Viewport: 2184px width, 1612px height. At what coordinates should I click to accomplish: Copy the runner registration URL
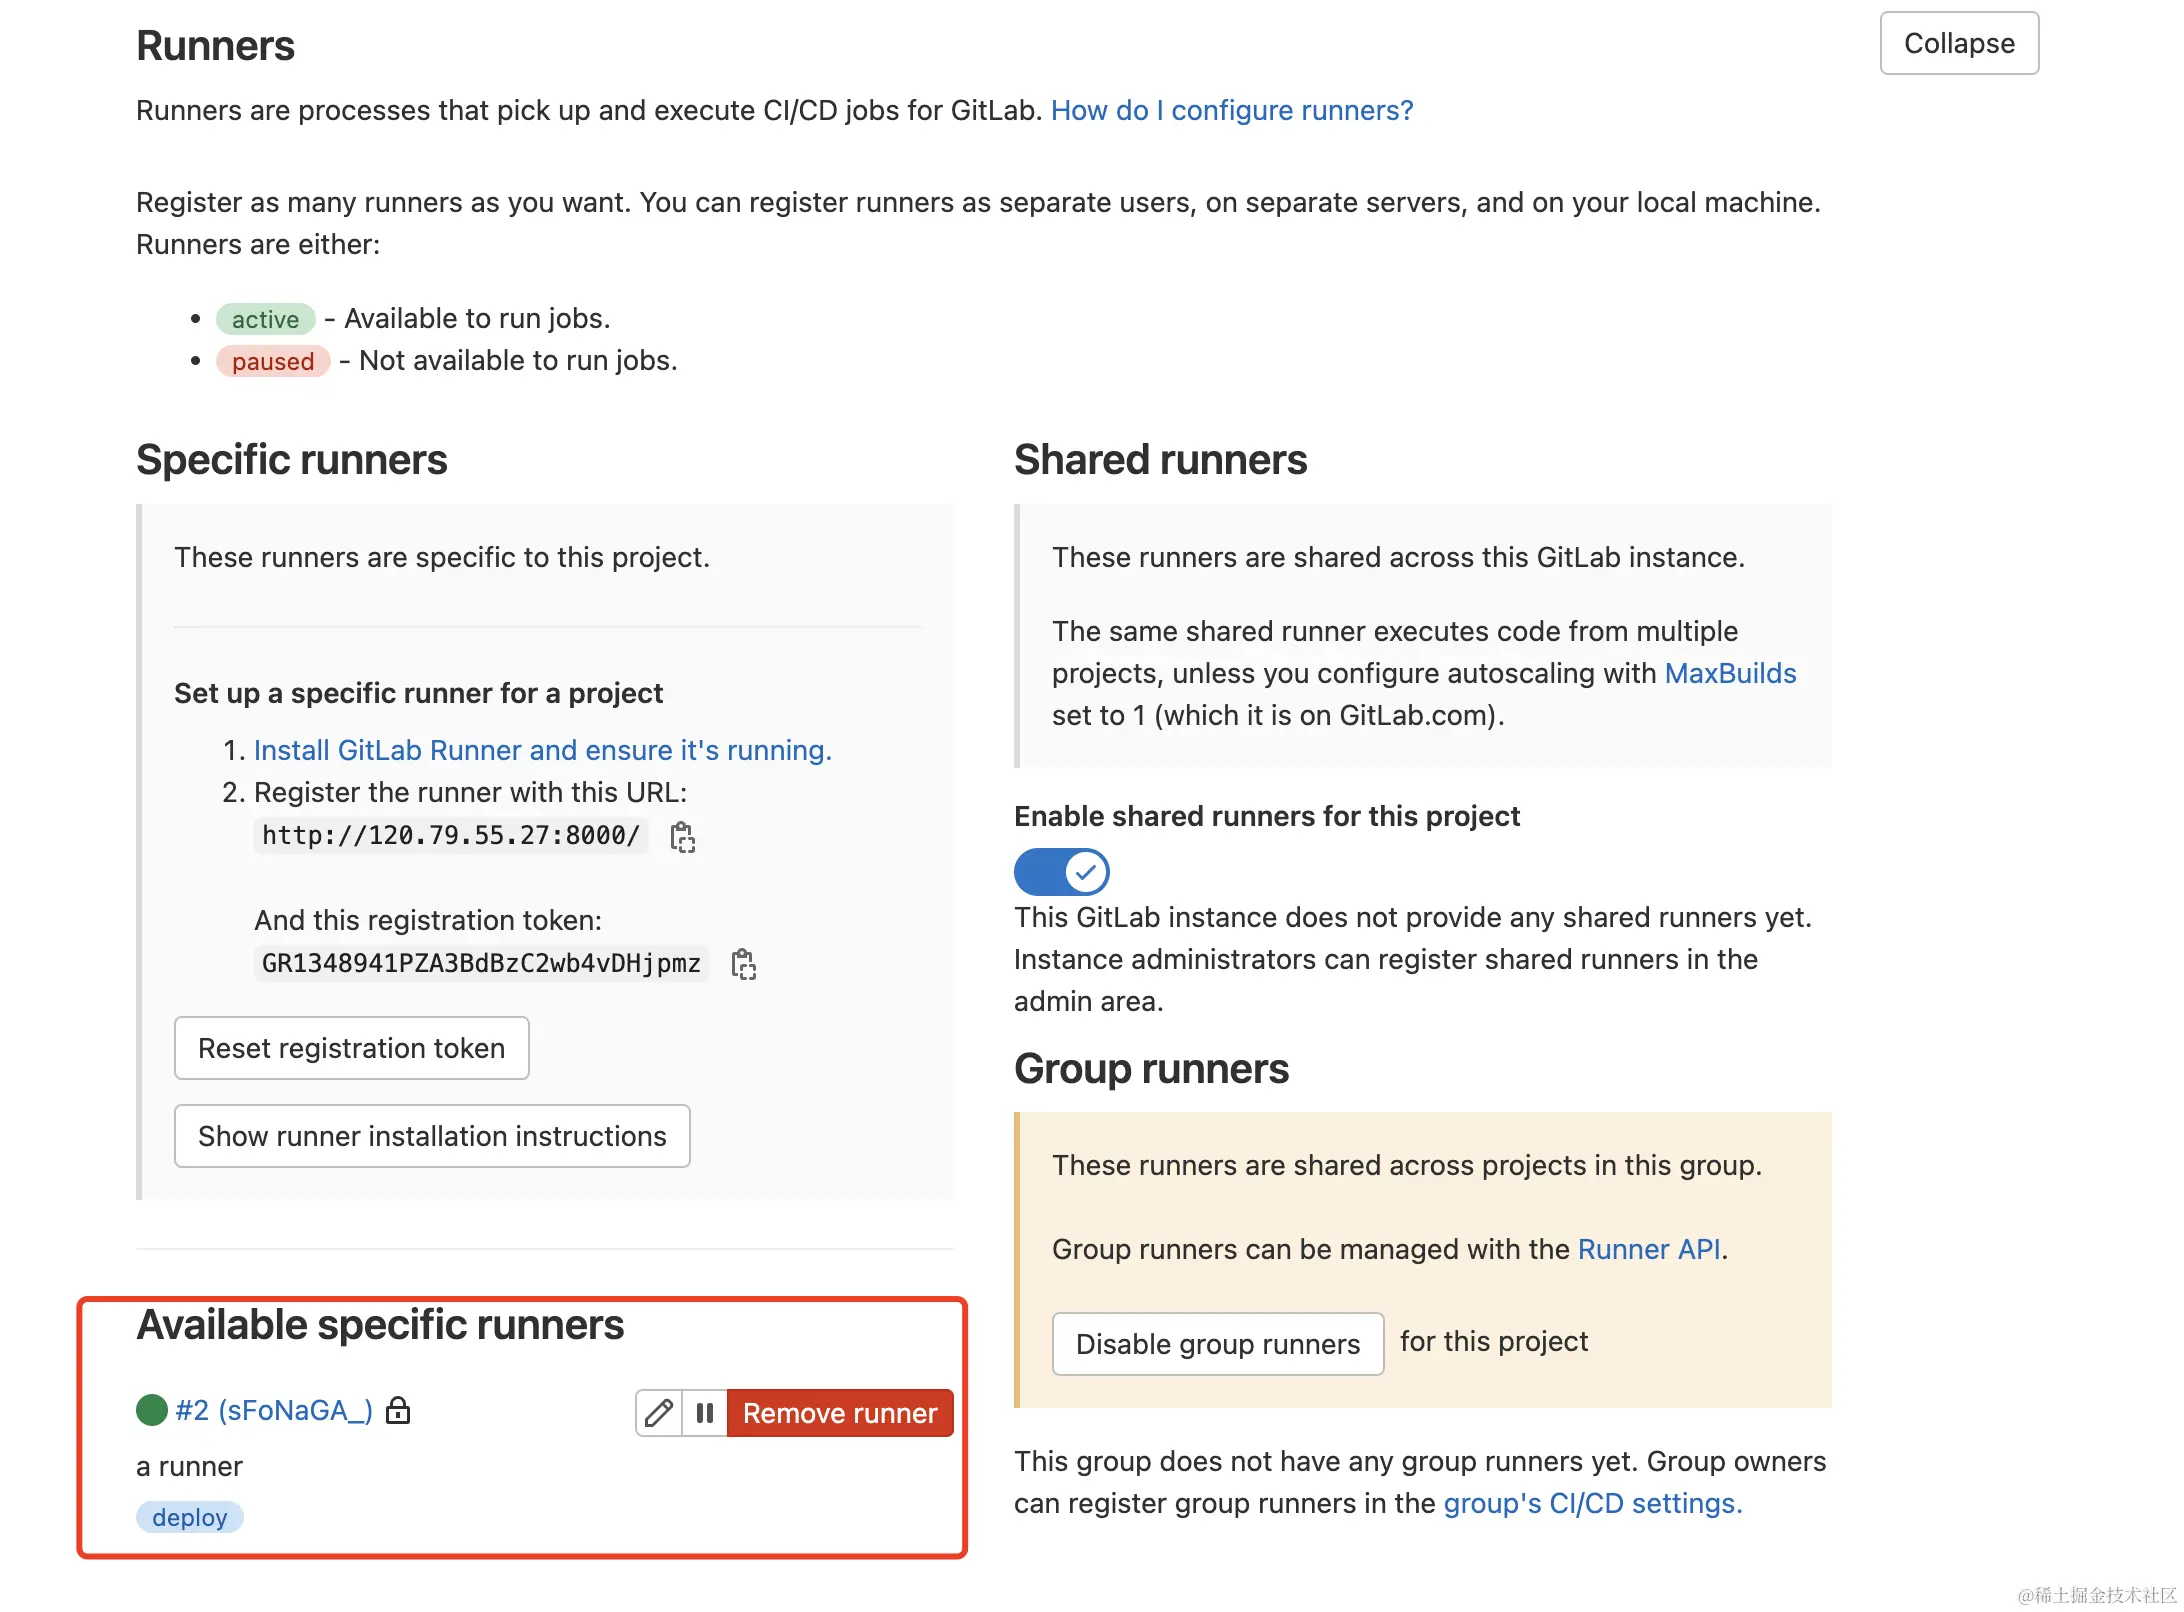point(682,837)
